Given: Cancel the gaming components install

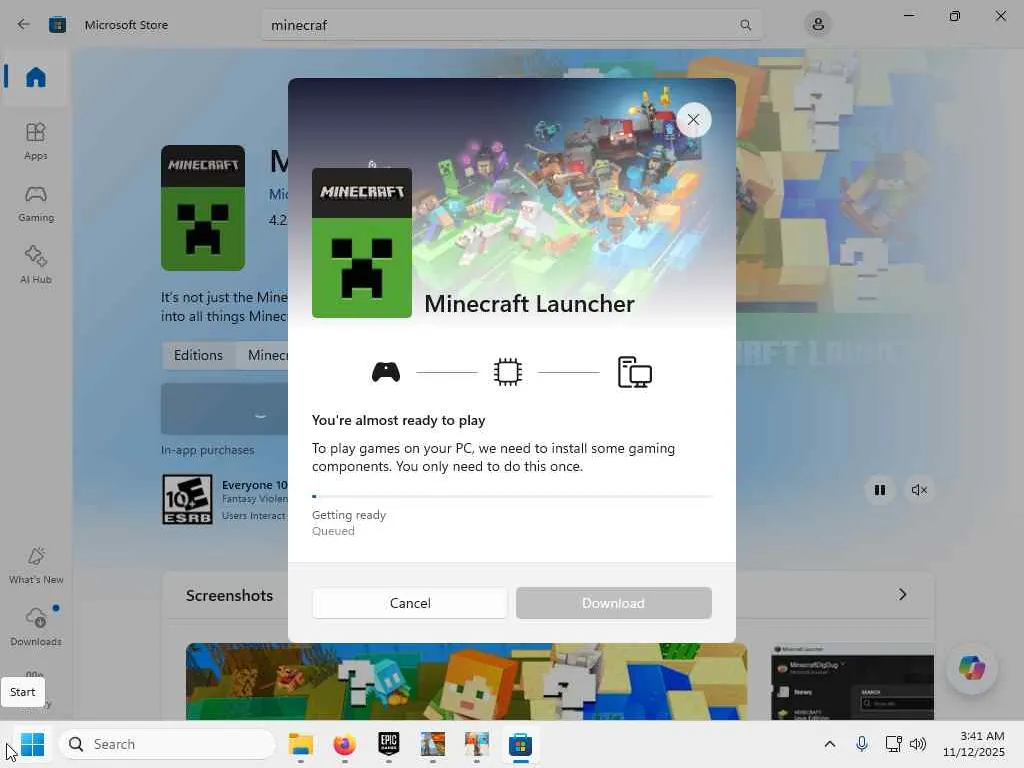Looking at the screenshot, I should [x=409, y=603].
